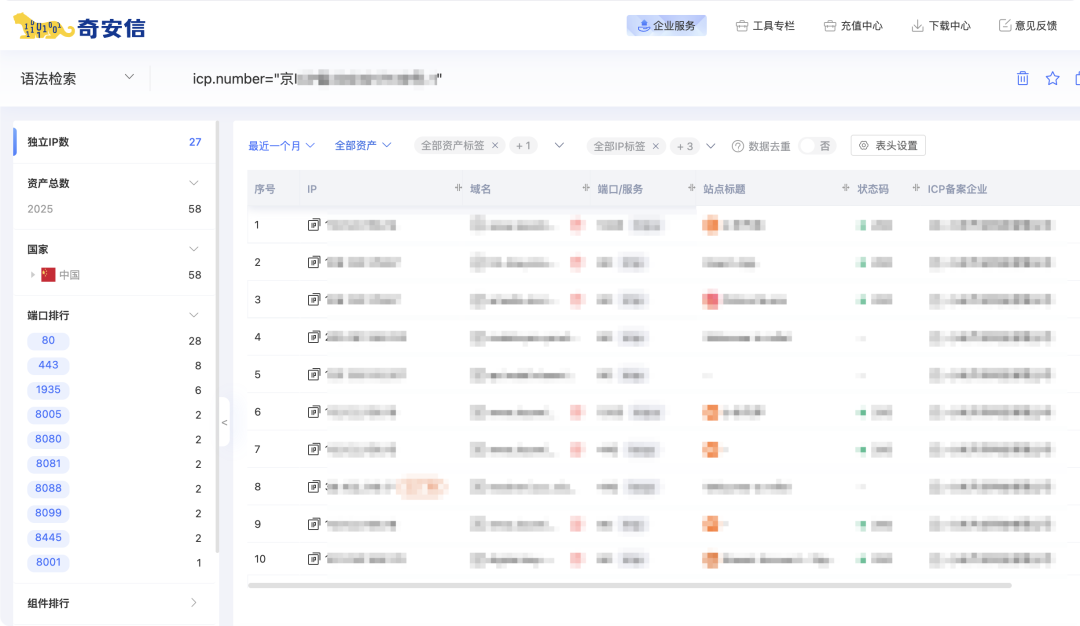Viewport: 1080px width, 626px height.
Task: Click the 中国 country filter text
Action: 70,275
